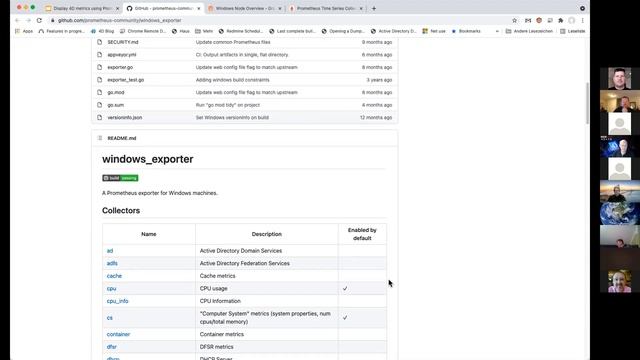Open the exporter.go file
This screenshot has height=360, width=640.
(x=120, y=67)
